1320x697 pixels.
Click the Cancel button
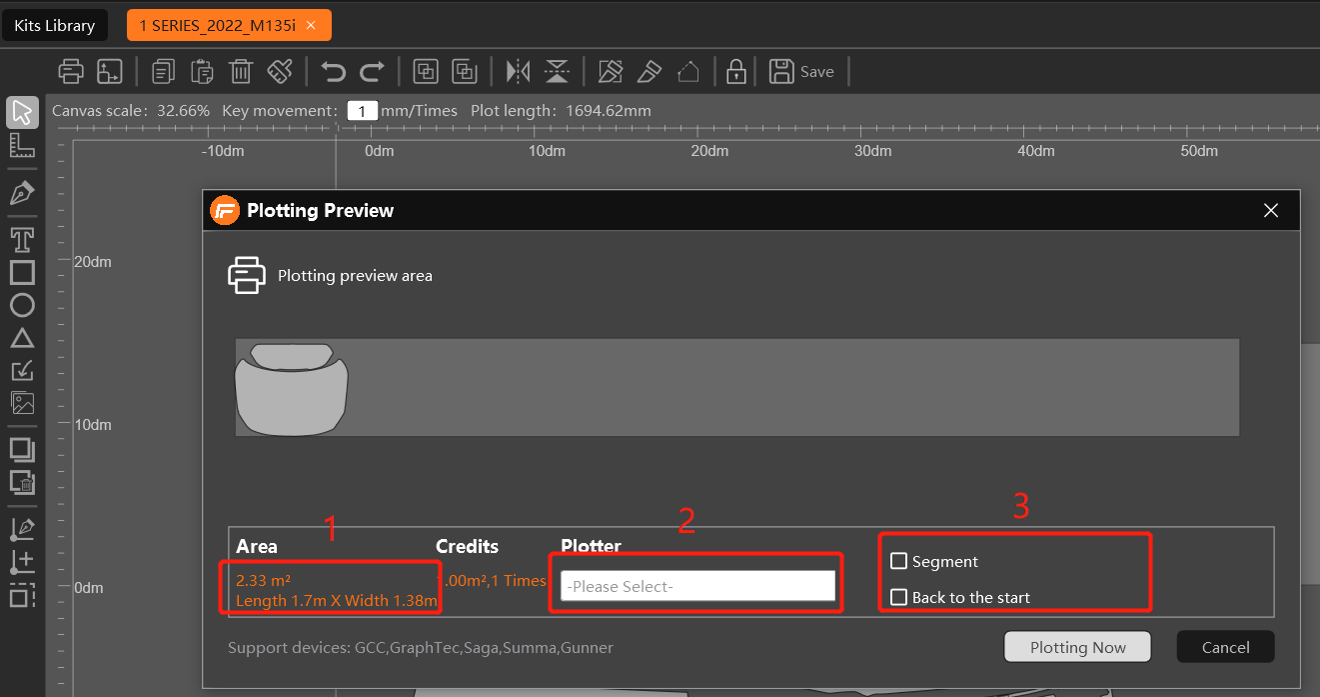[x=1226, y=647]
